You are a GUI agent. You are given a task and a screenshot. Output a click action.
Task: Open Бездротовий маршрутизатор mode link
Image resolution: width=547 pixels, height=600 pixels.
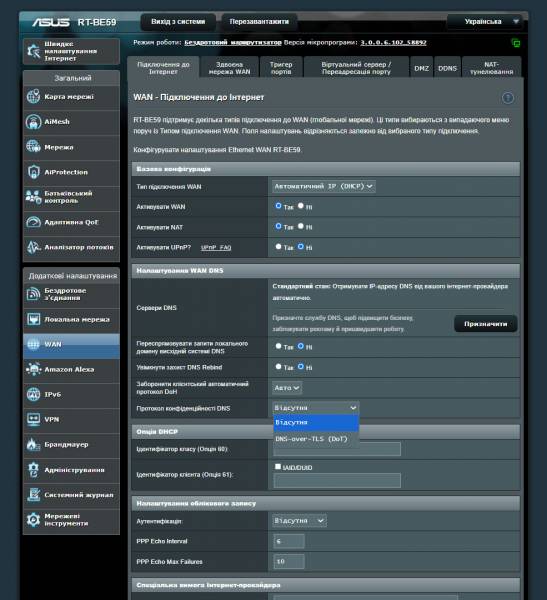(233, 42)
